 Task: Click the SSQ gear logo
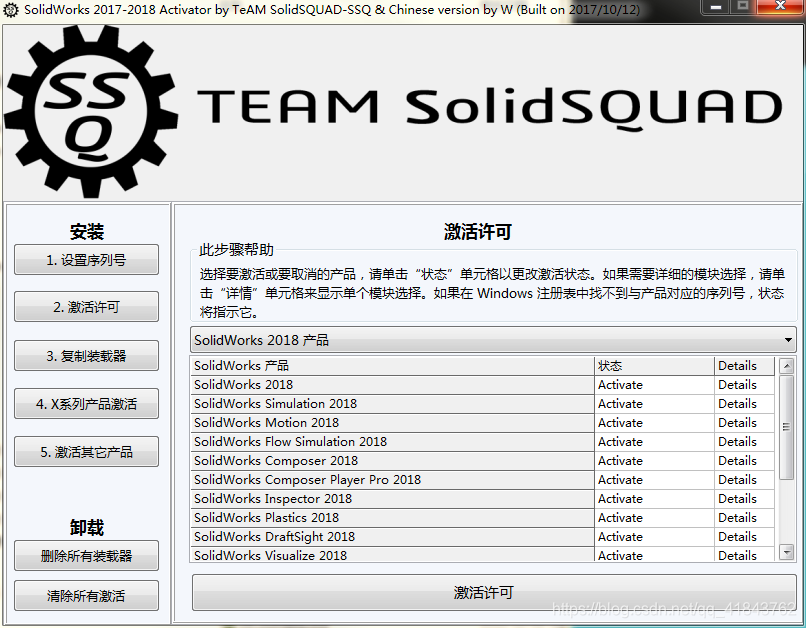[x=91, y=111]
